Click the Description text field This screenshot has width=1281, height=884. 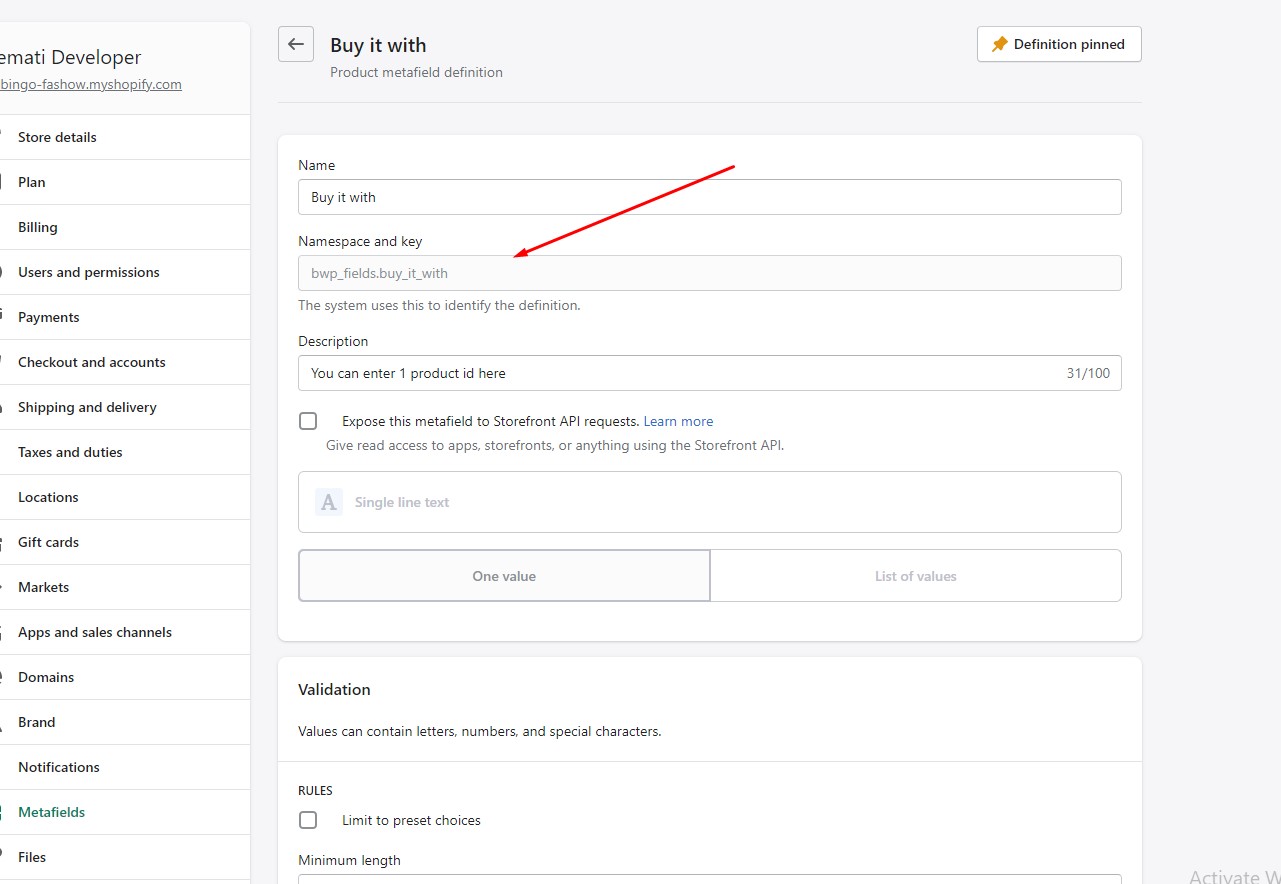coord(680,373)
